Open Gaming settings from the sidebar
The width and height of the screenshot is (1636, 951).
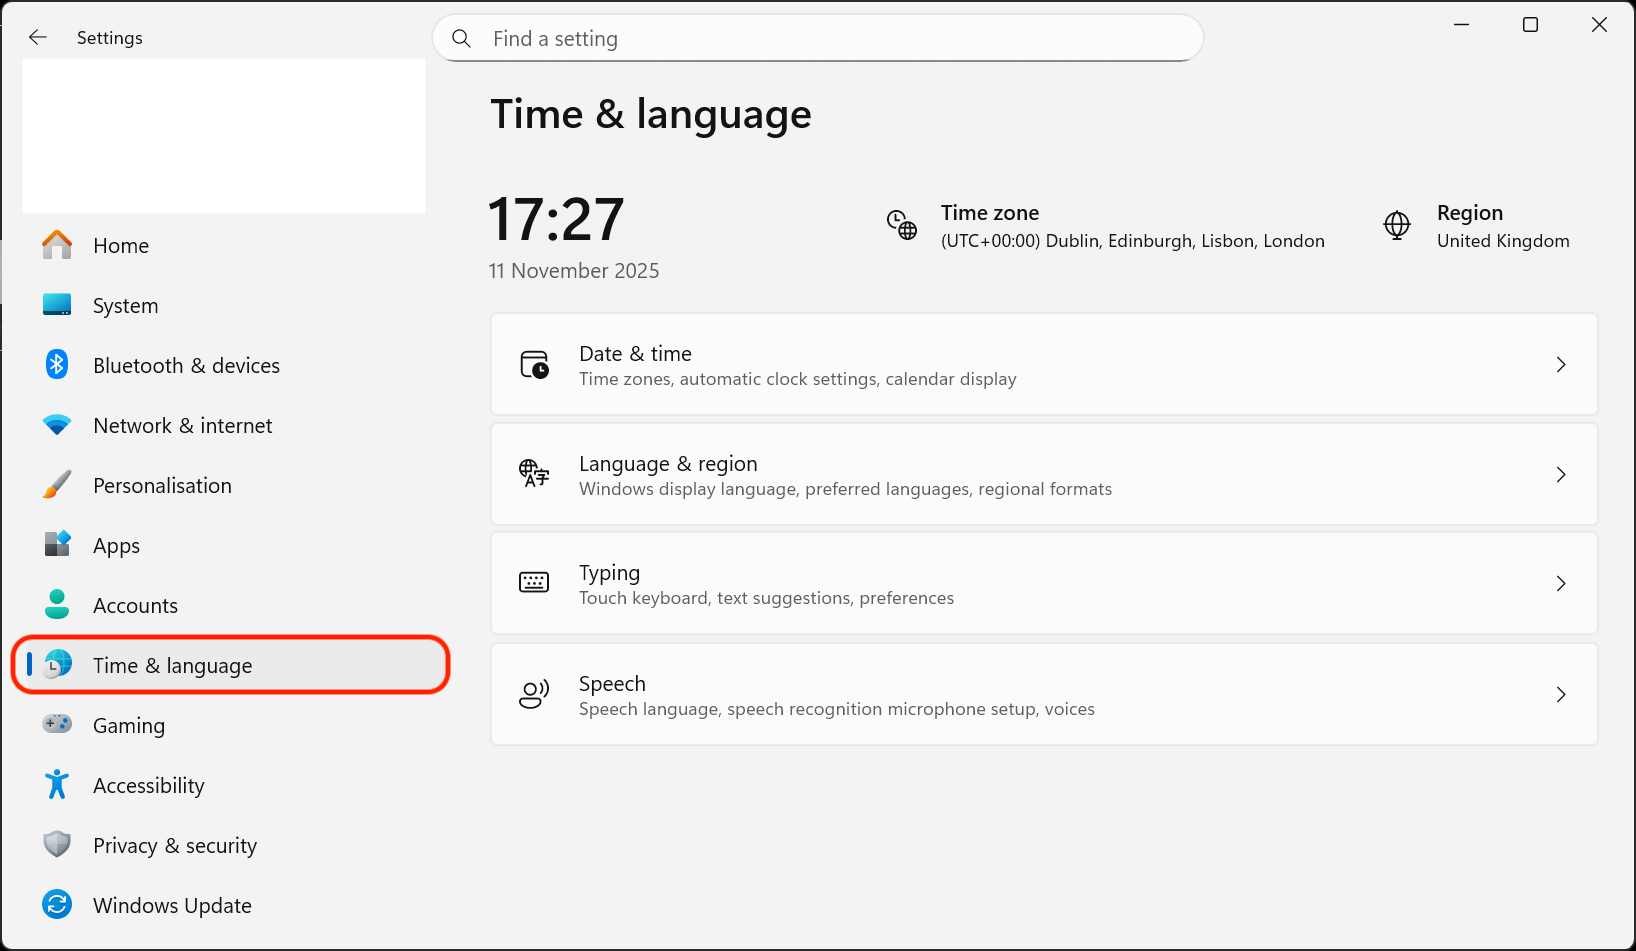pyautogui.click(x=57, y=725)
